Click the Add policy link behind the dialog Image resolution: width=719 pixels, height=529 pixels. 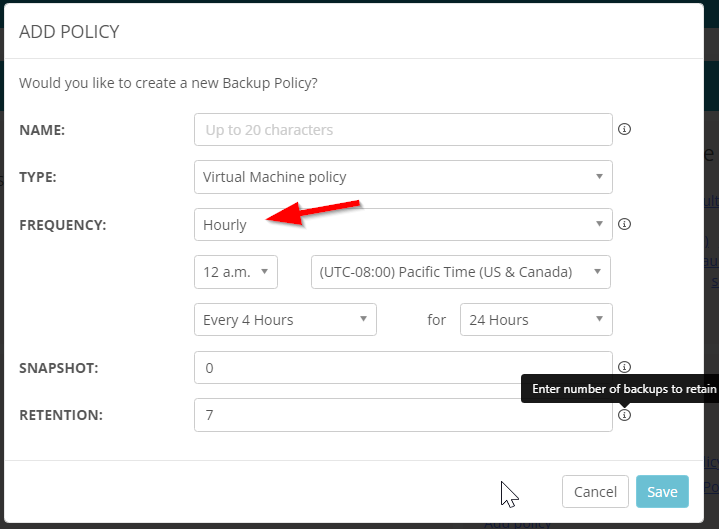(517, 523)
